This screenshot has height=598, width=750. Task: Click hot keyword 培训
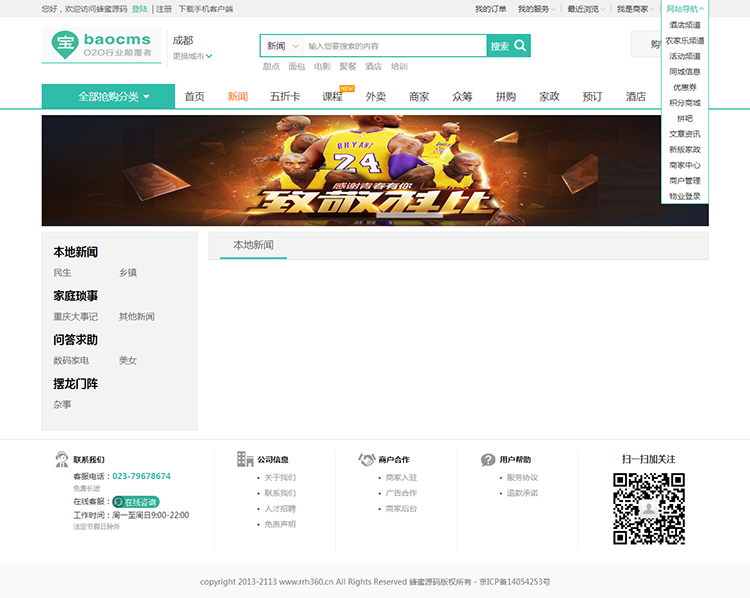coord(399,66)
